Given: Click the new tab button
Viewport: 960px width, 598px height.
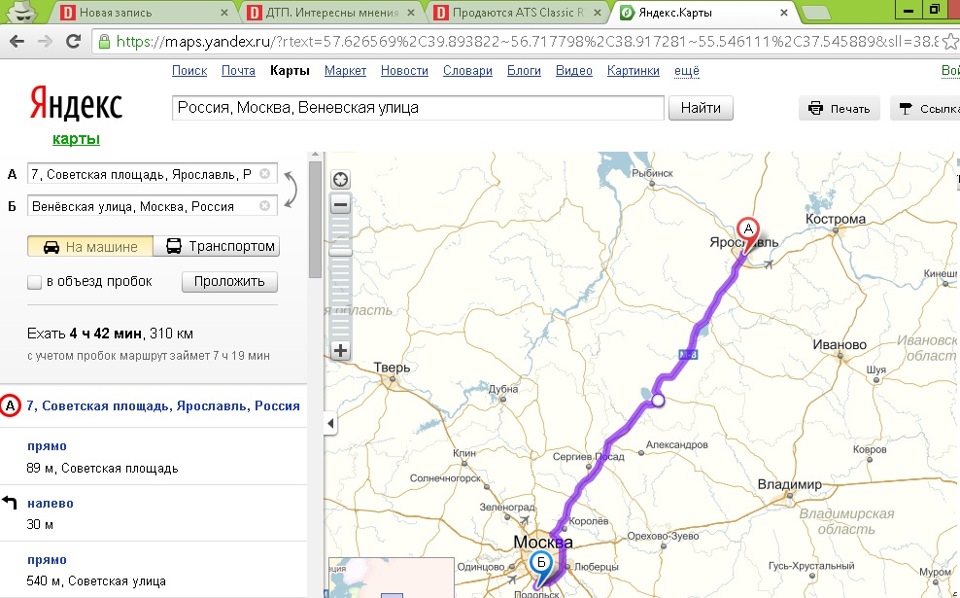Looking at the screenshot, I should click(815, 12).
